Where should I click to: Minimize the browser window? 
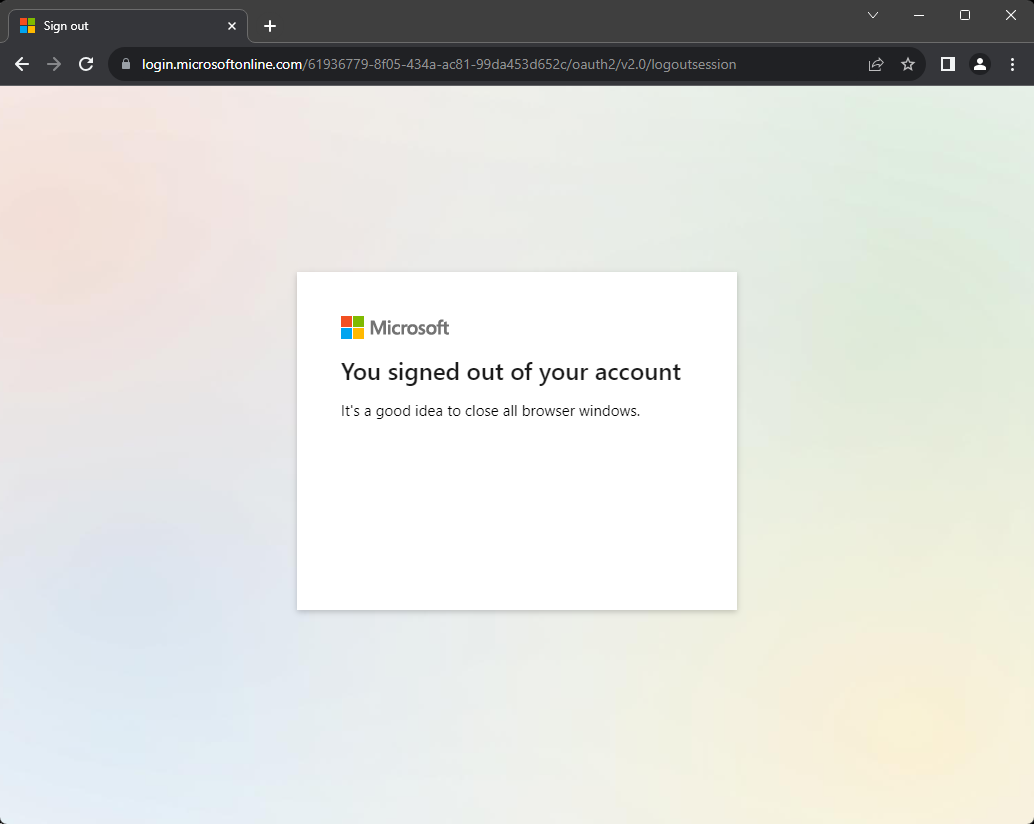[x=919, y=15]
